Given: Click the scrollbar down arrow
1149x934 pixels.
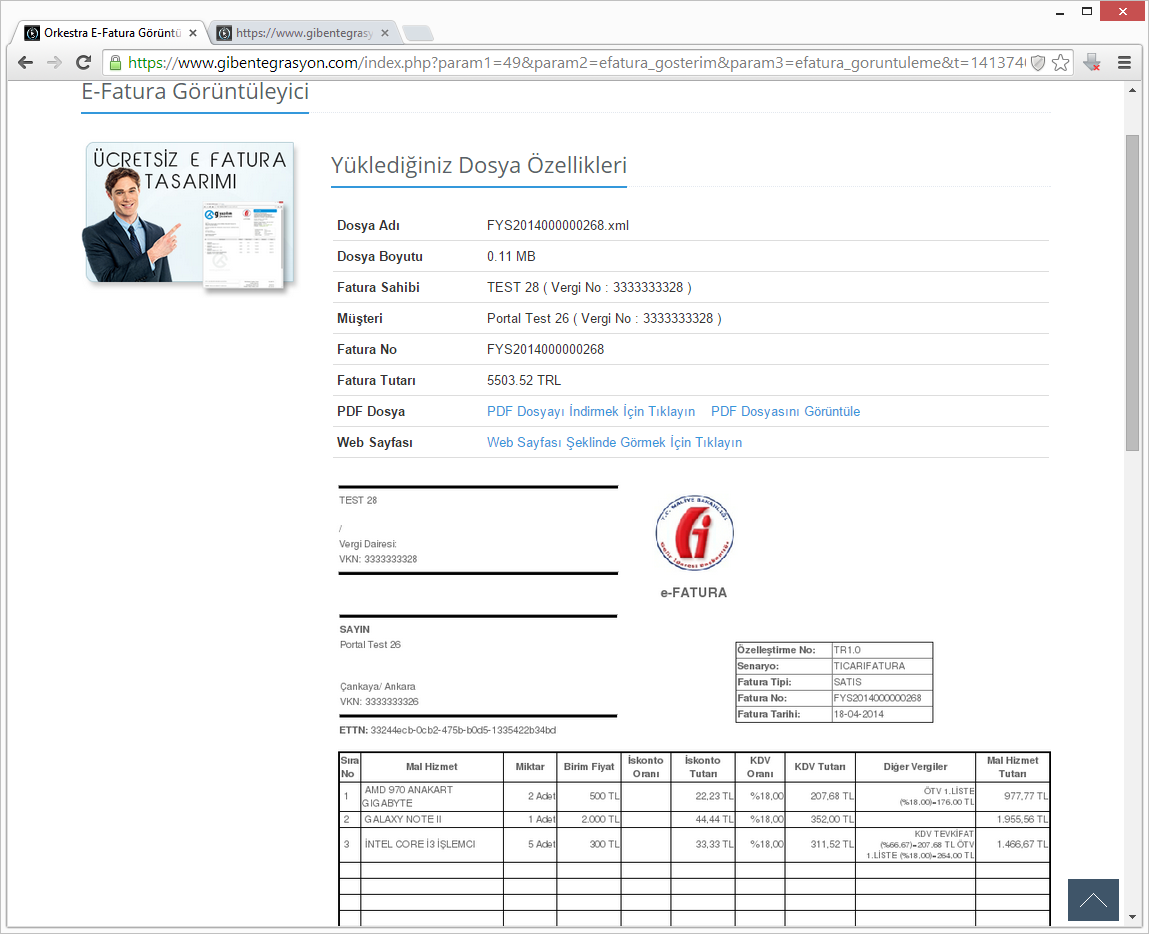Looking at the screenshot, I should pyautogui.click(x=1132, y=917).
